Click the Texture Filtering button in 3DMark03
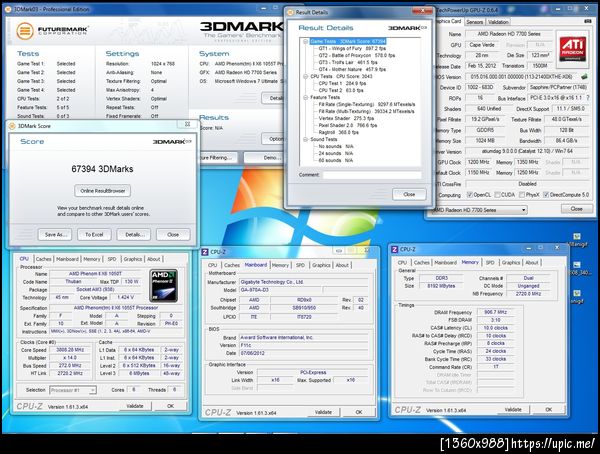This screenshot has height=454, width=600. pyautogui.click(x=217, y=158)
